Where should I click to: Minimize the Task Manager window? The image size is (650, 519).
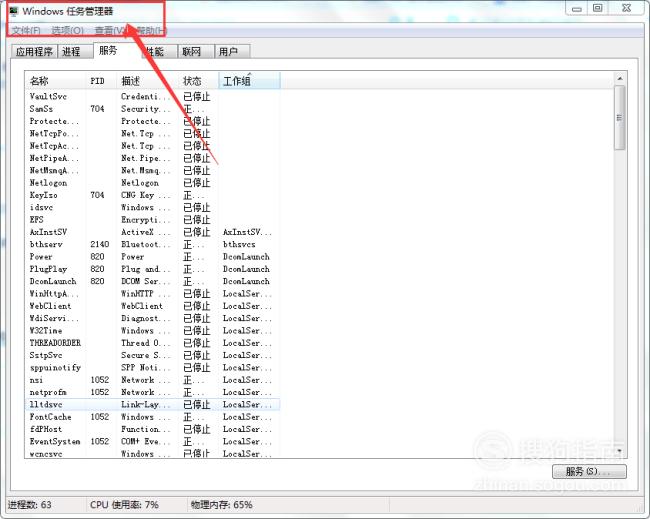coord(577,8)
